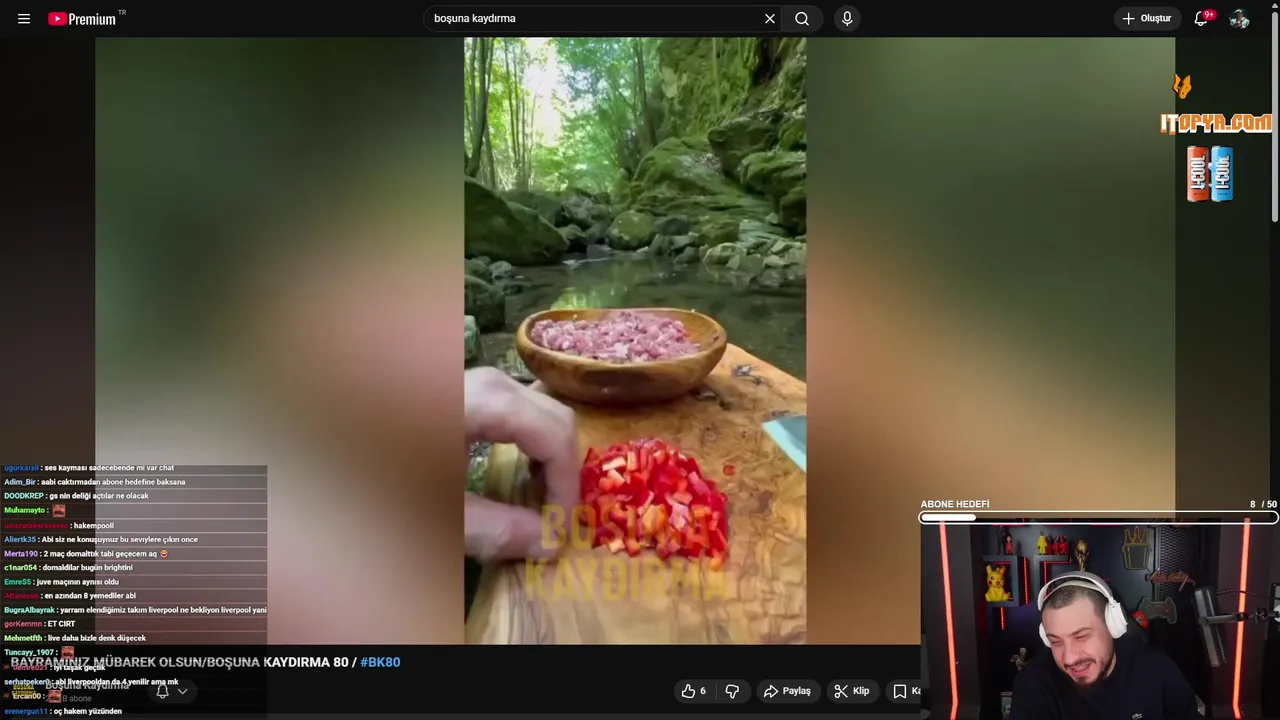The image size is (1280, 720).
Task: Save the video with the bookmark icon
Action: pyautogui.click(x=902, y=691)
